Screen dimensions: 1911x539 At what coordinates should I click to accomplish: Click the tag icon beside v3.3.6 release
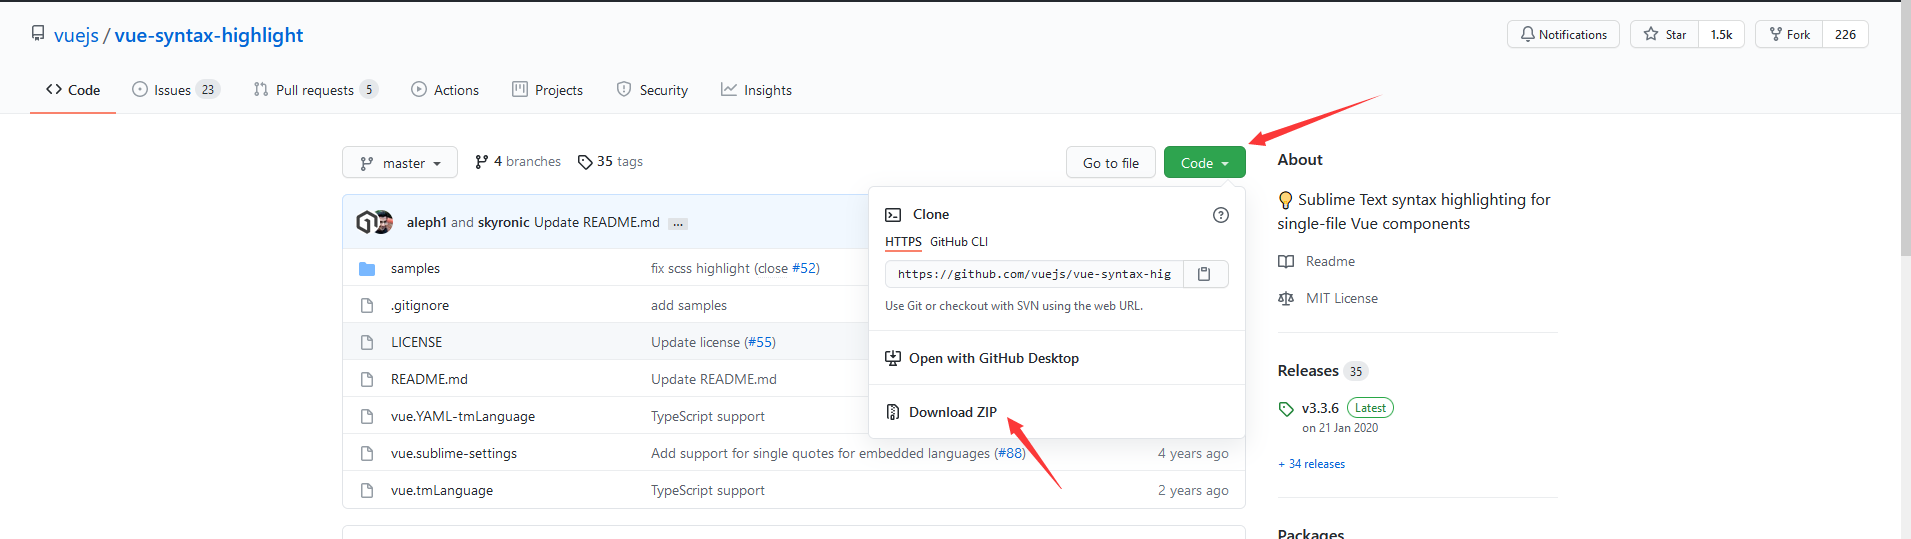coord(1286,409)
